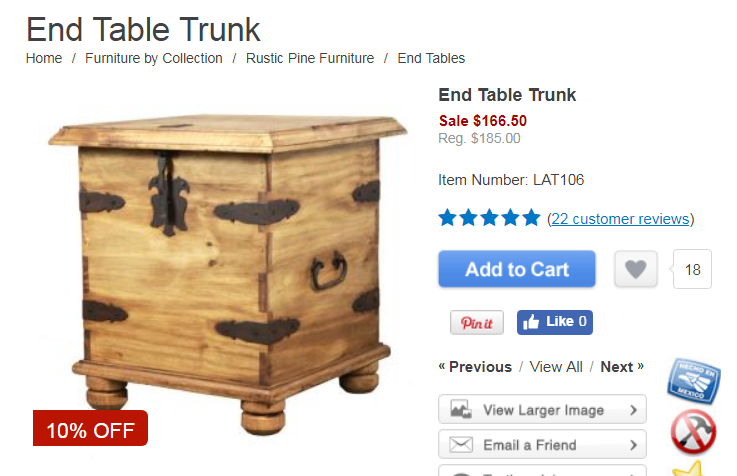
Task: Open the End Tables breadcrumb link
Action: tap(431, 58)
